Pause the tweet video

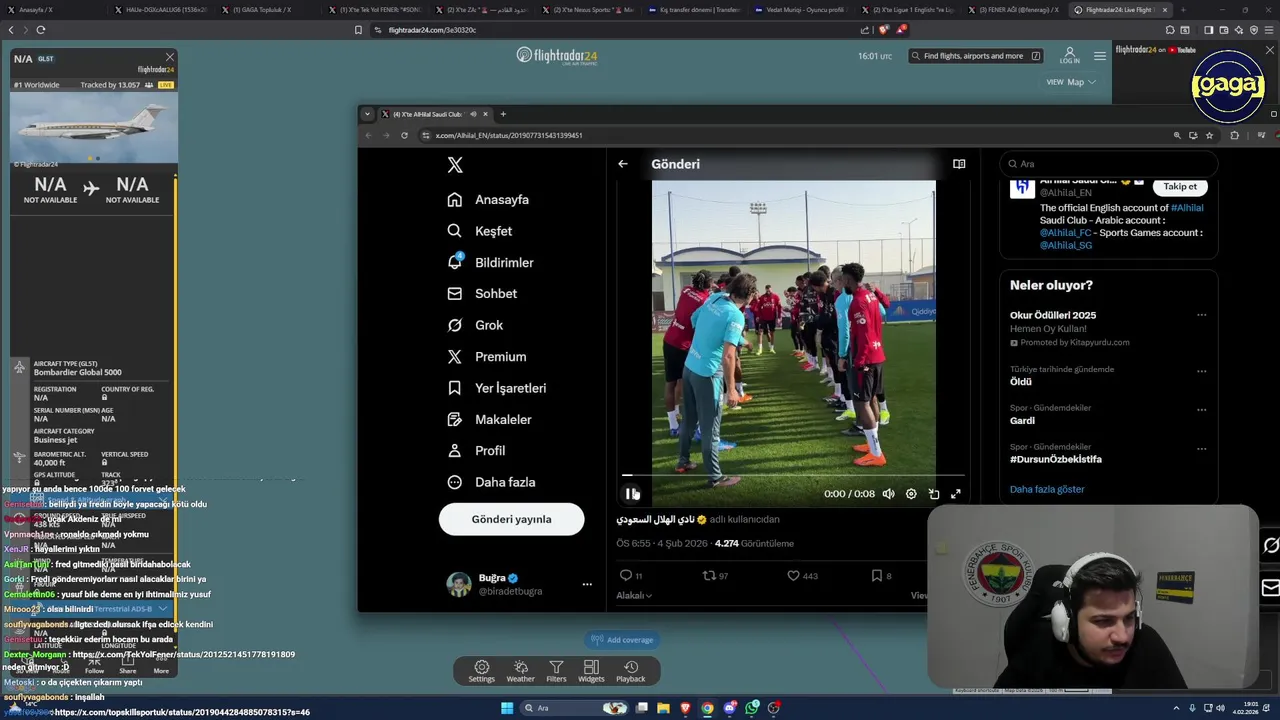(x=631, y=493)
